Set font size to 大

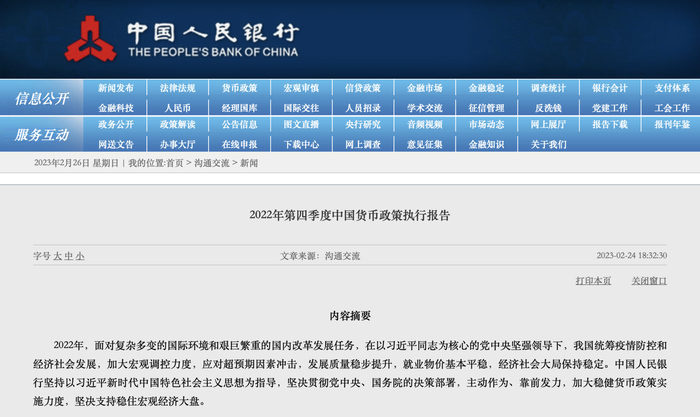57,256
